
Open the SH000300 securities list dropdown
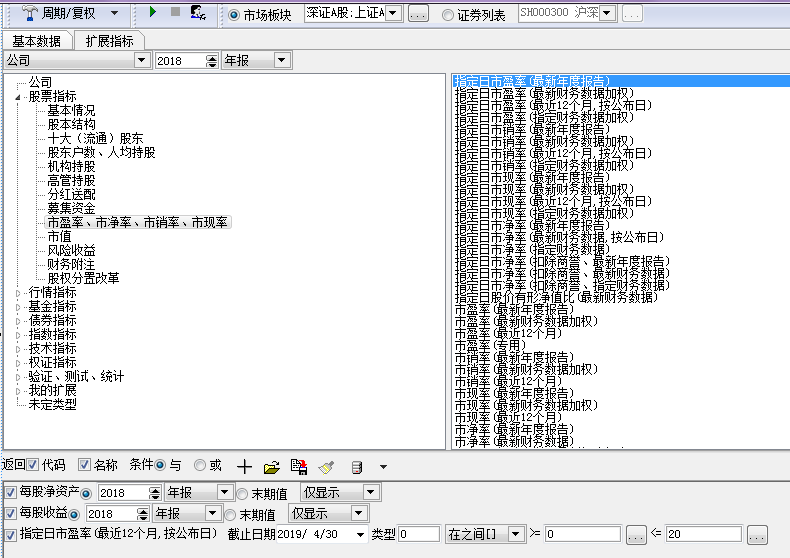608,13
